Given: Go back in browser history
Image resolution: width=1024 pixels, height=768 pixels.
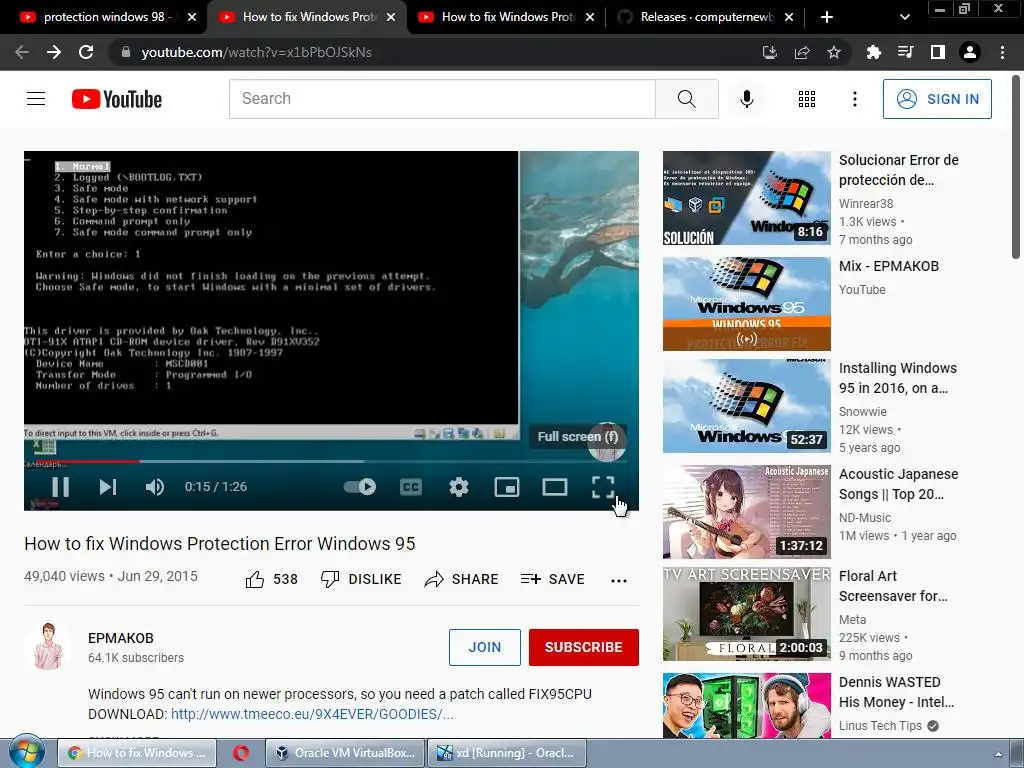Looking at the screenshot, I should 22,52.
